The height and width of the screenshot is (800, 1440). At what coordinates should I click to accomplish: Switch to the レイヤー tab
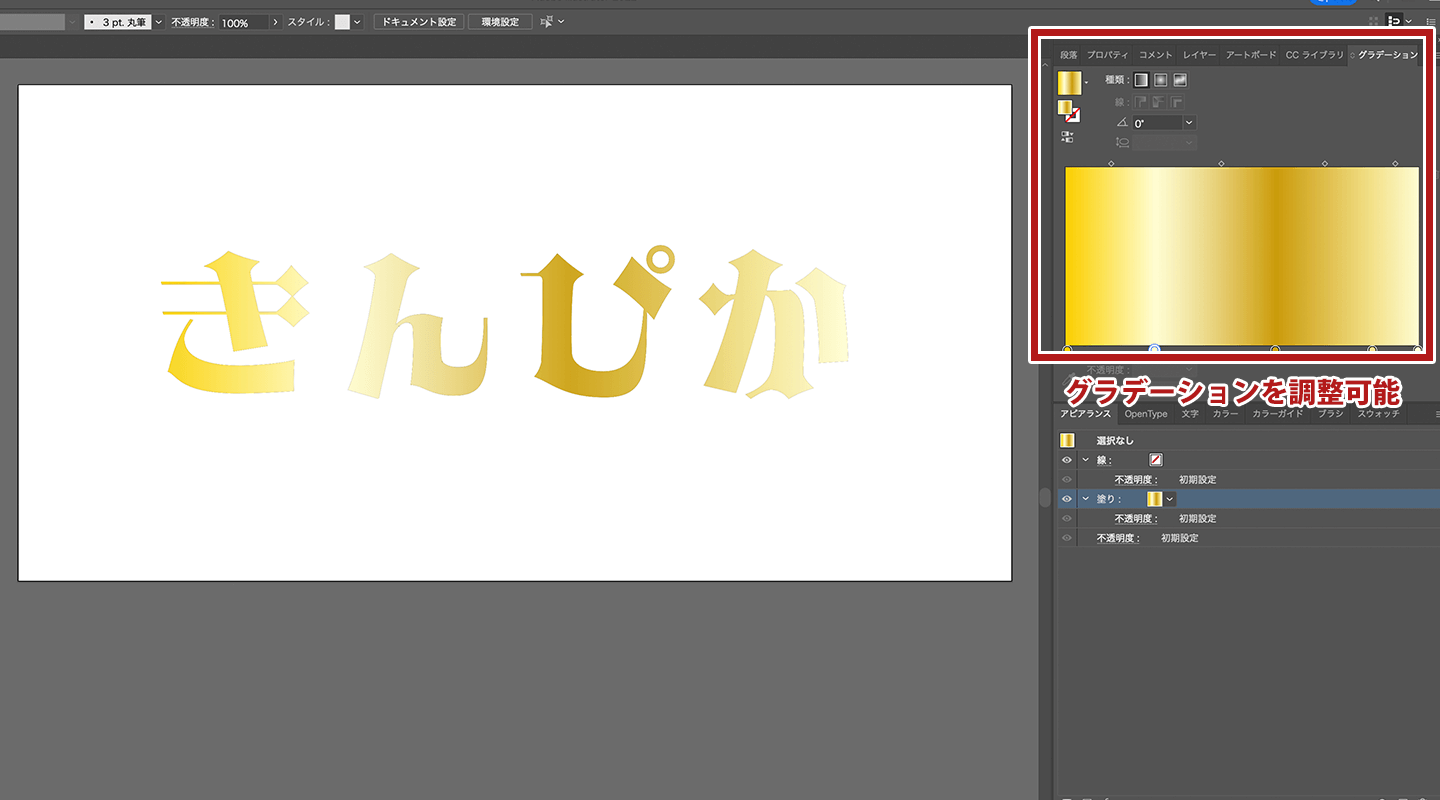[x=1199, y=55]
